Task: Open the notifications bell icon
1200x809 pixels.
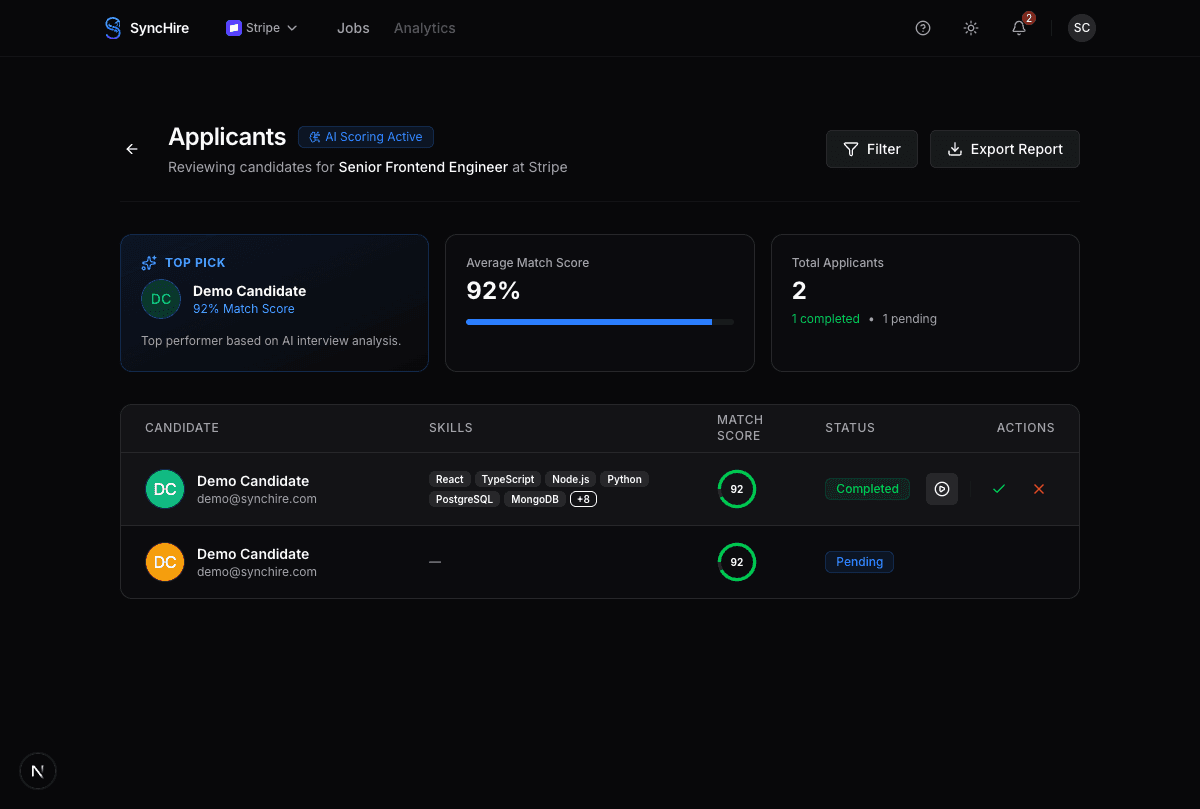Action: click(1019, 28)
